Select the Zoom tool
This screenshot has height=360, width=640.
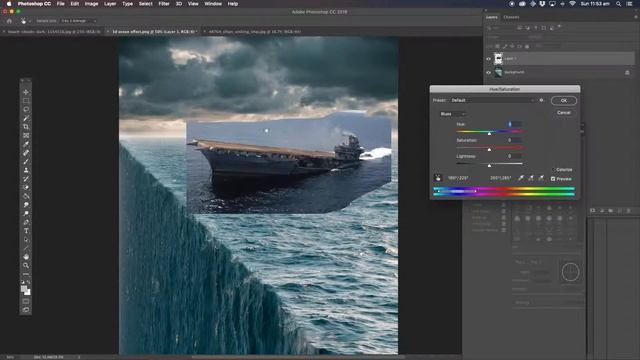coord(26,265)
